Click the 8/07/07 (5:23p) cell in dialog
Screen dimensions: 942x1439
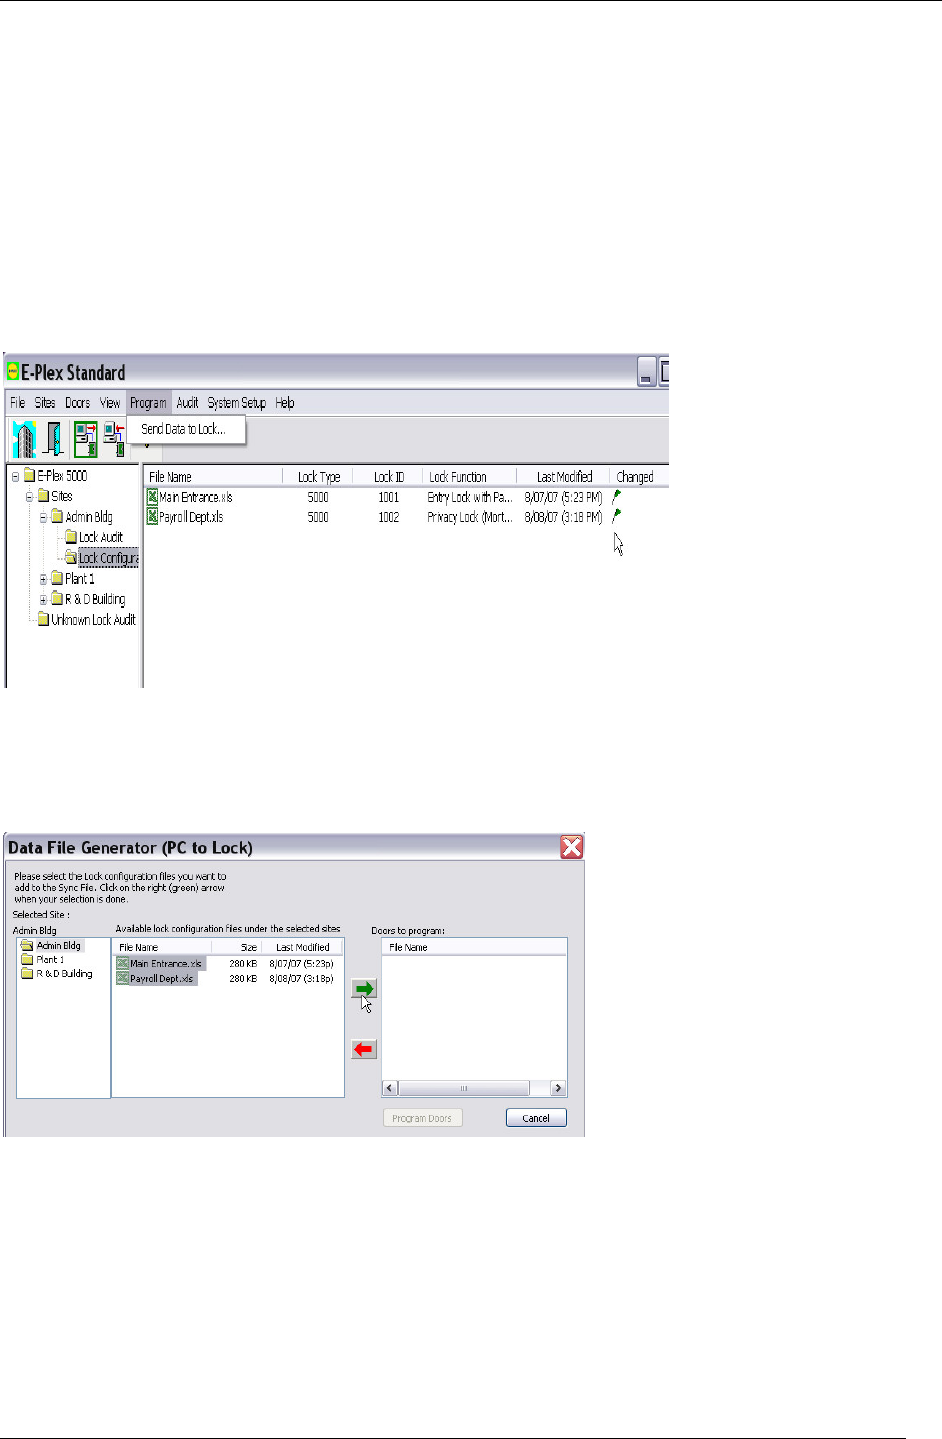(x=301, y=964)
